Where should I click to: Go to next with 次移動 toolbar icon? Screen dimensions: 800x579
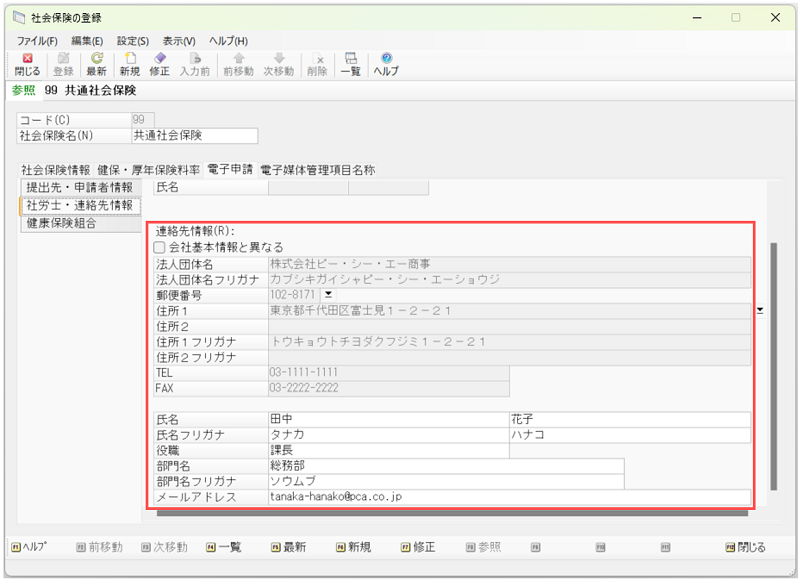pos(279,64)
